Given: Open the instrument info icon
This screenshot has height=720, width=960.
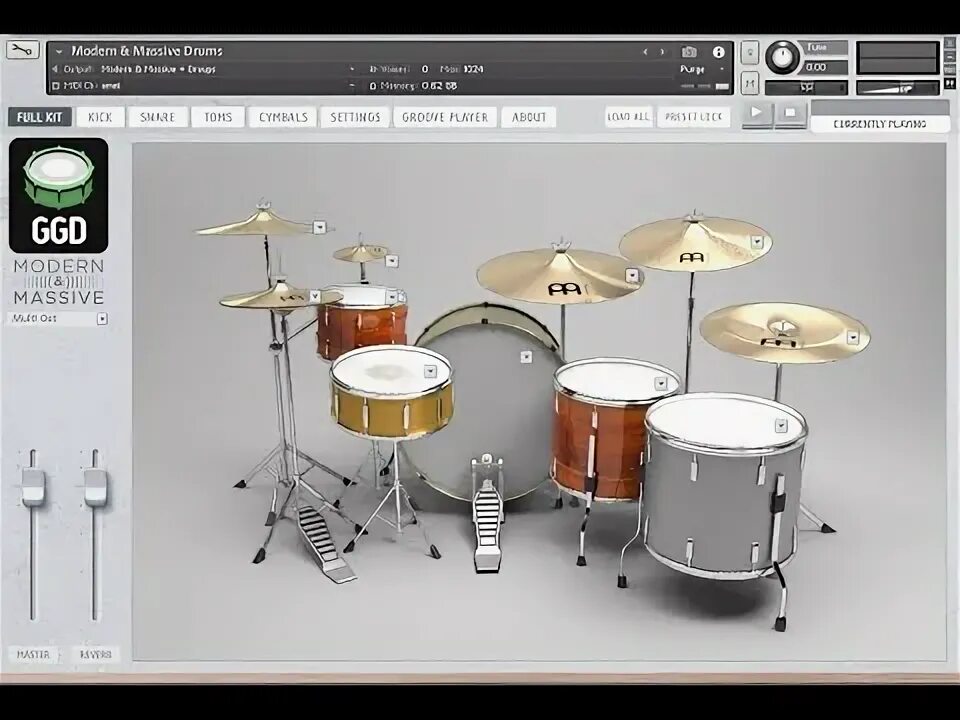Looking at the screenshot, I should [719, 52].
